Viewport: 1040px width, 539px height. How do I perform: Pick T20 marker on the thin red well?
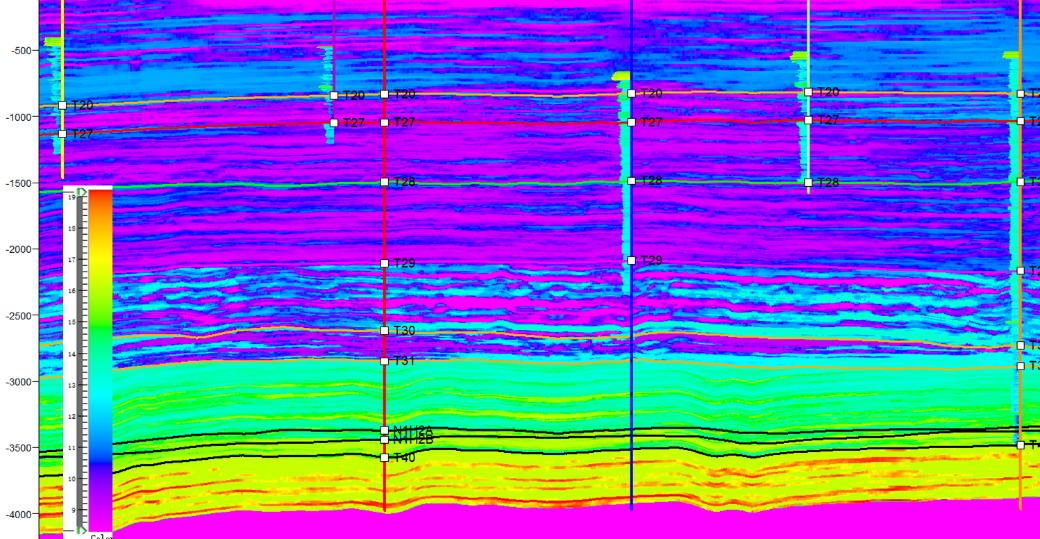click(334, 95)
